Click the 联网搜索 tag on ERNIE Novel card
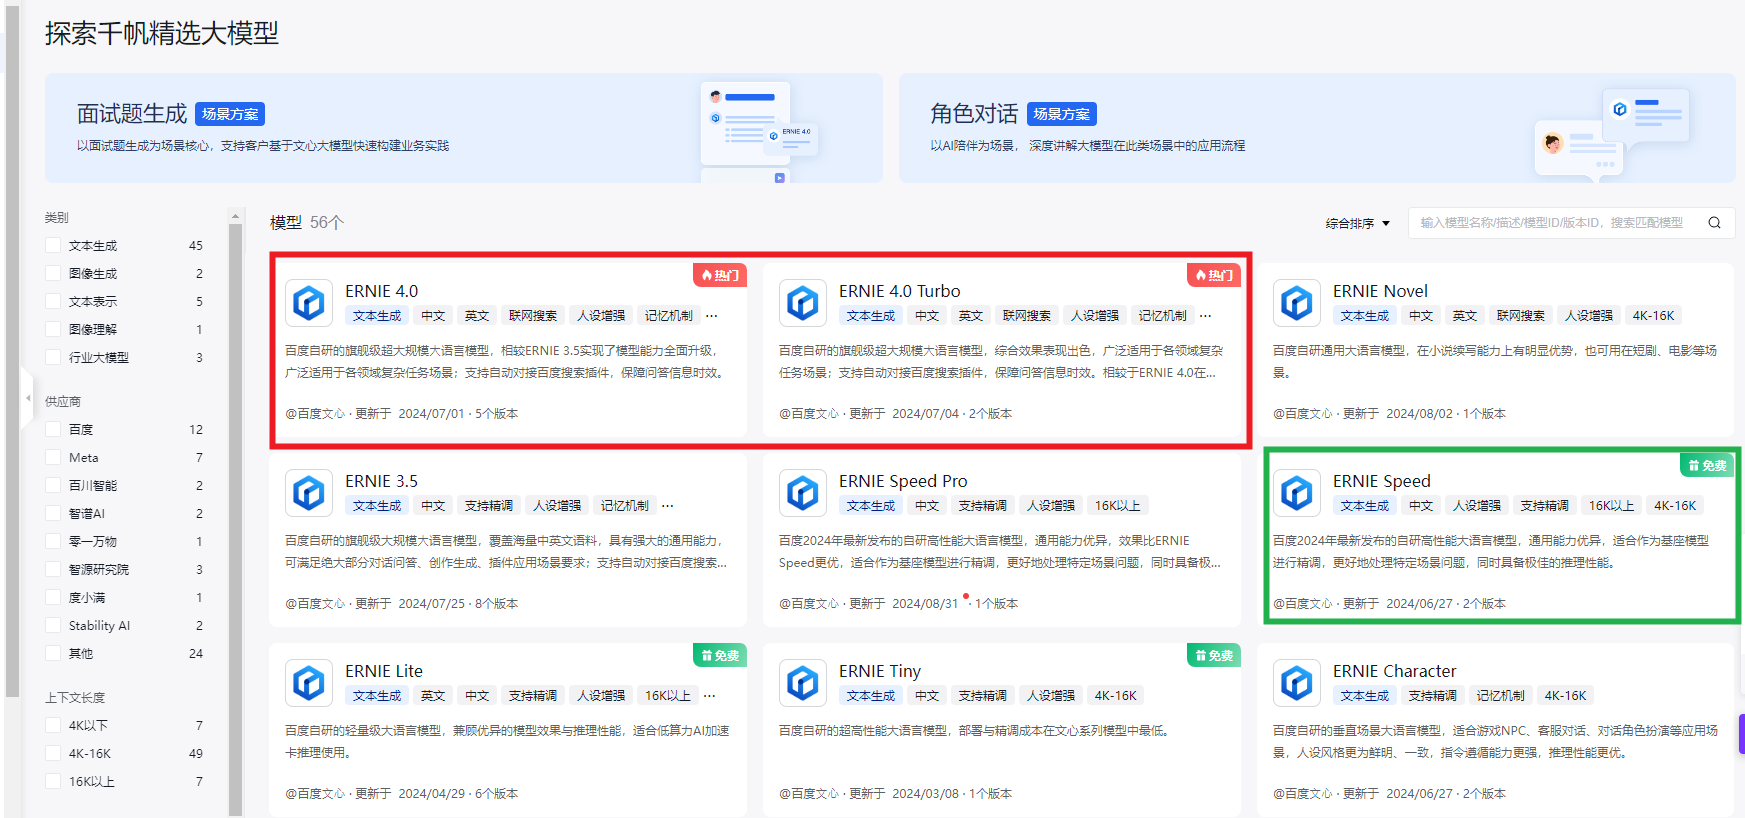The width and height of the screenshot is (1745, 818). 1520,316
